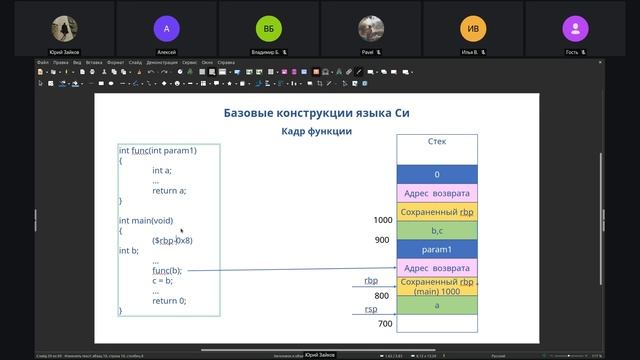Image resolution: width=640 pixels, height=360 pixels.
Task: Click the 'Сохраненный rbp (main) 1000' cell
Action: point(437,287)
